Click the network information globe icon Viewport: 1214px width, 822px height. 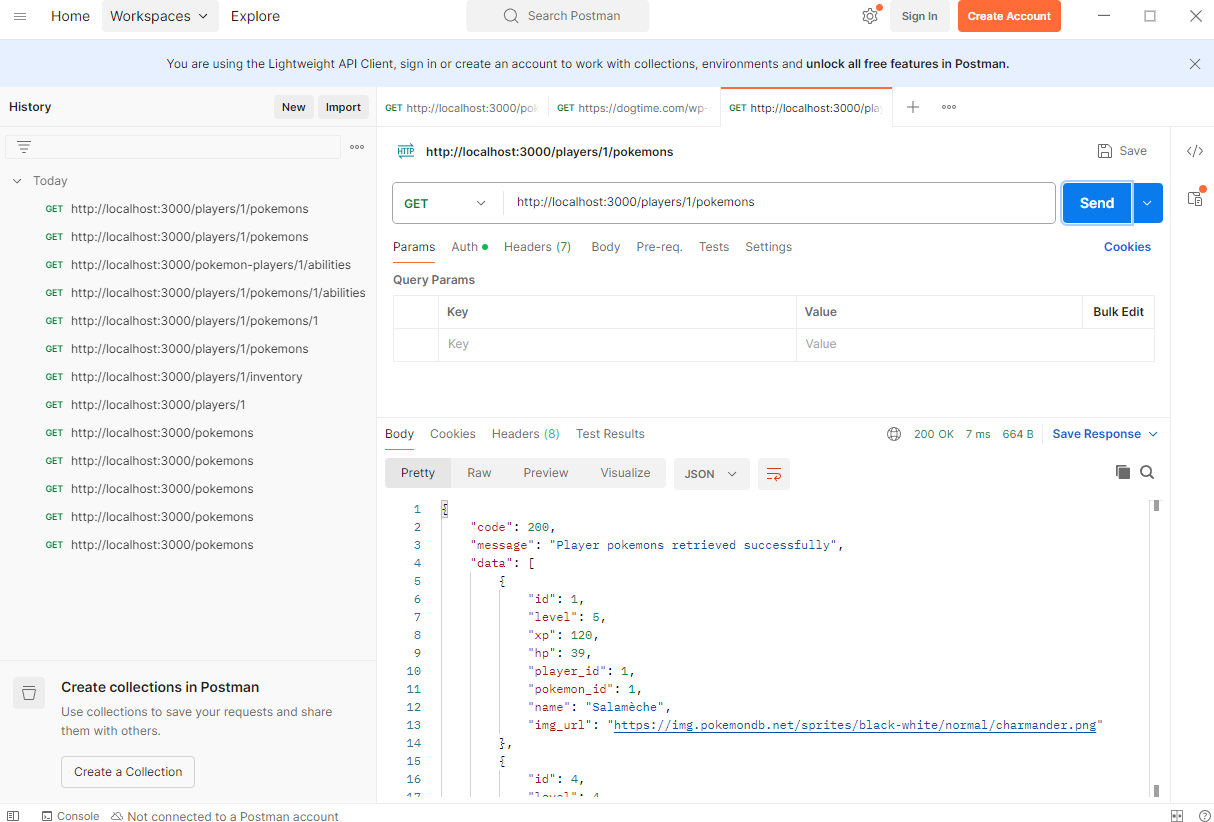(x=893, y=433)
